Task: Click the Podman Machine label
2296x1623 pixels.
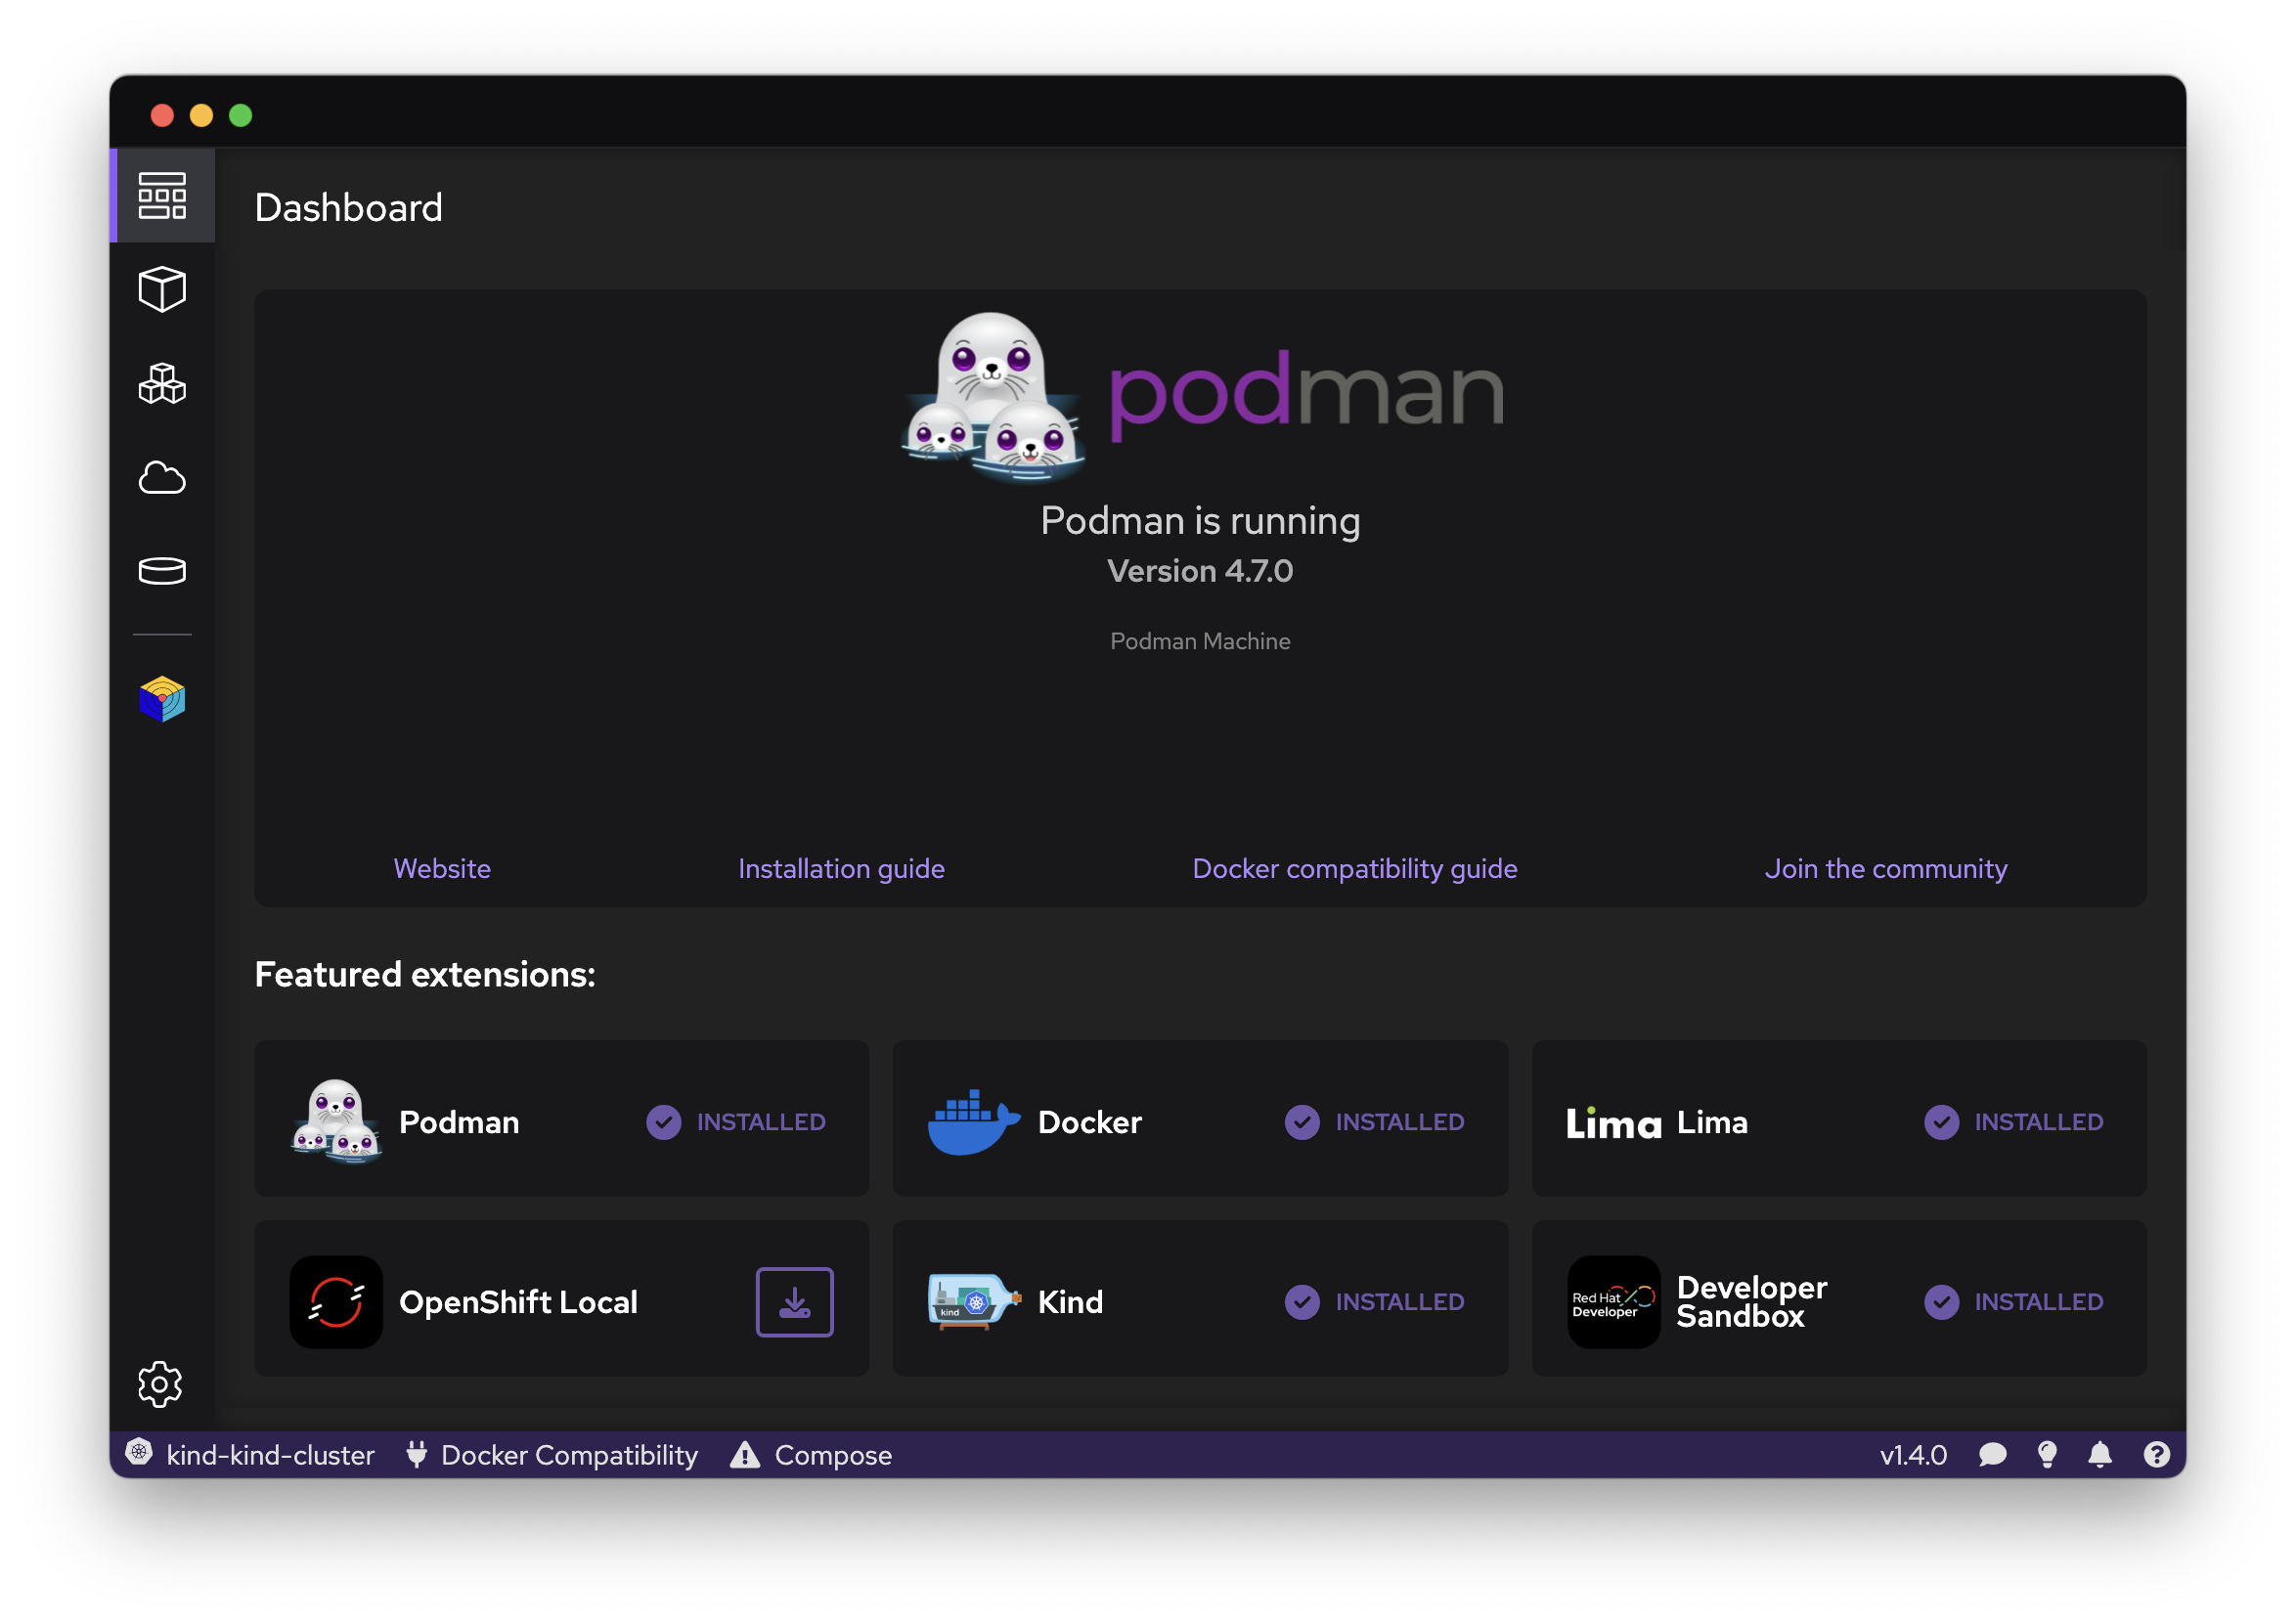Action: click(x=1200, y=641)
